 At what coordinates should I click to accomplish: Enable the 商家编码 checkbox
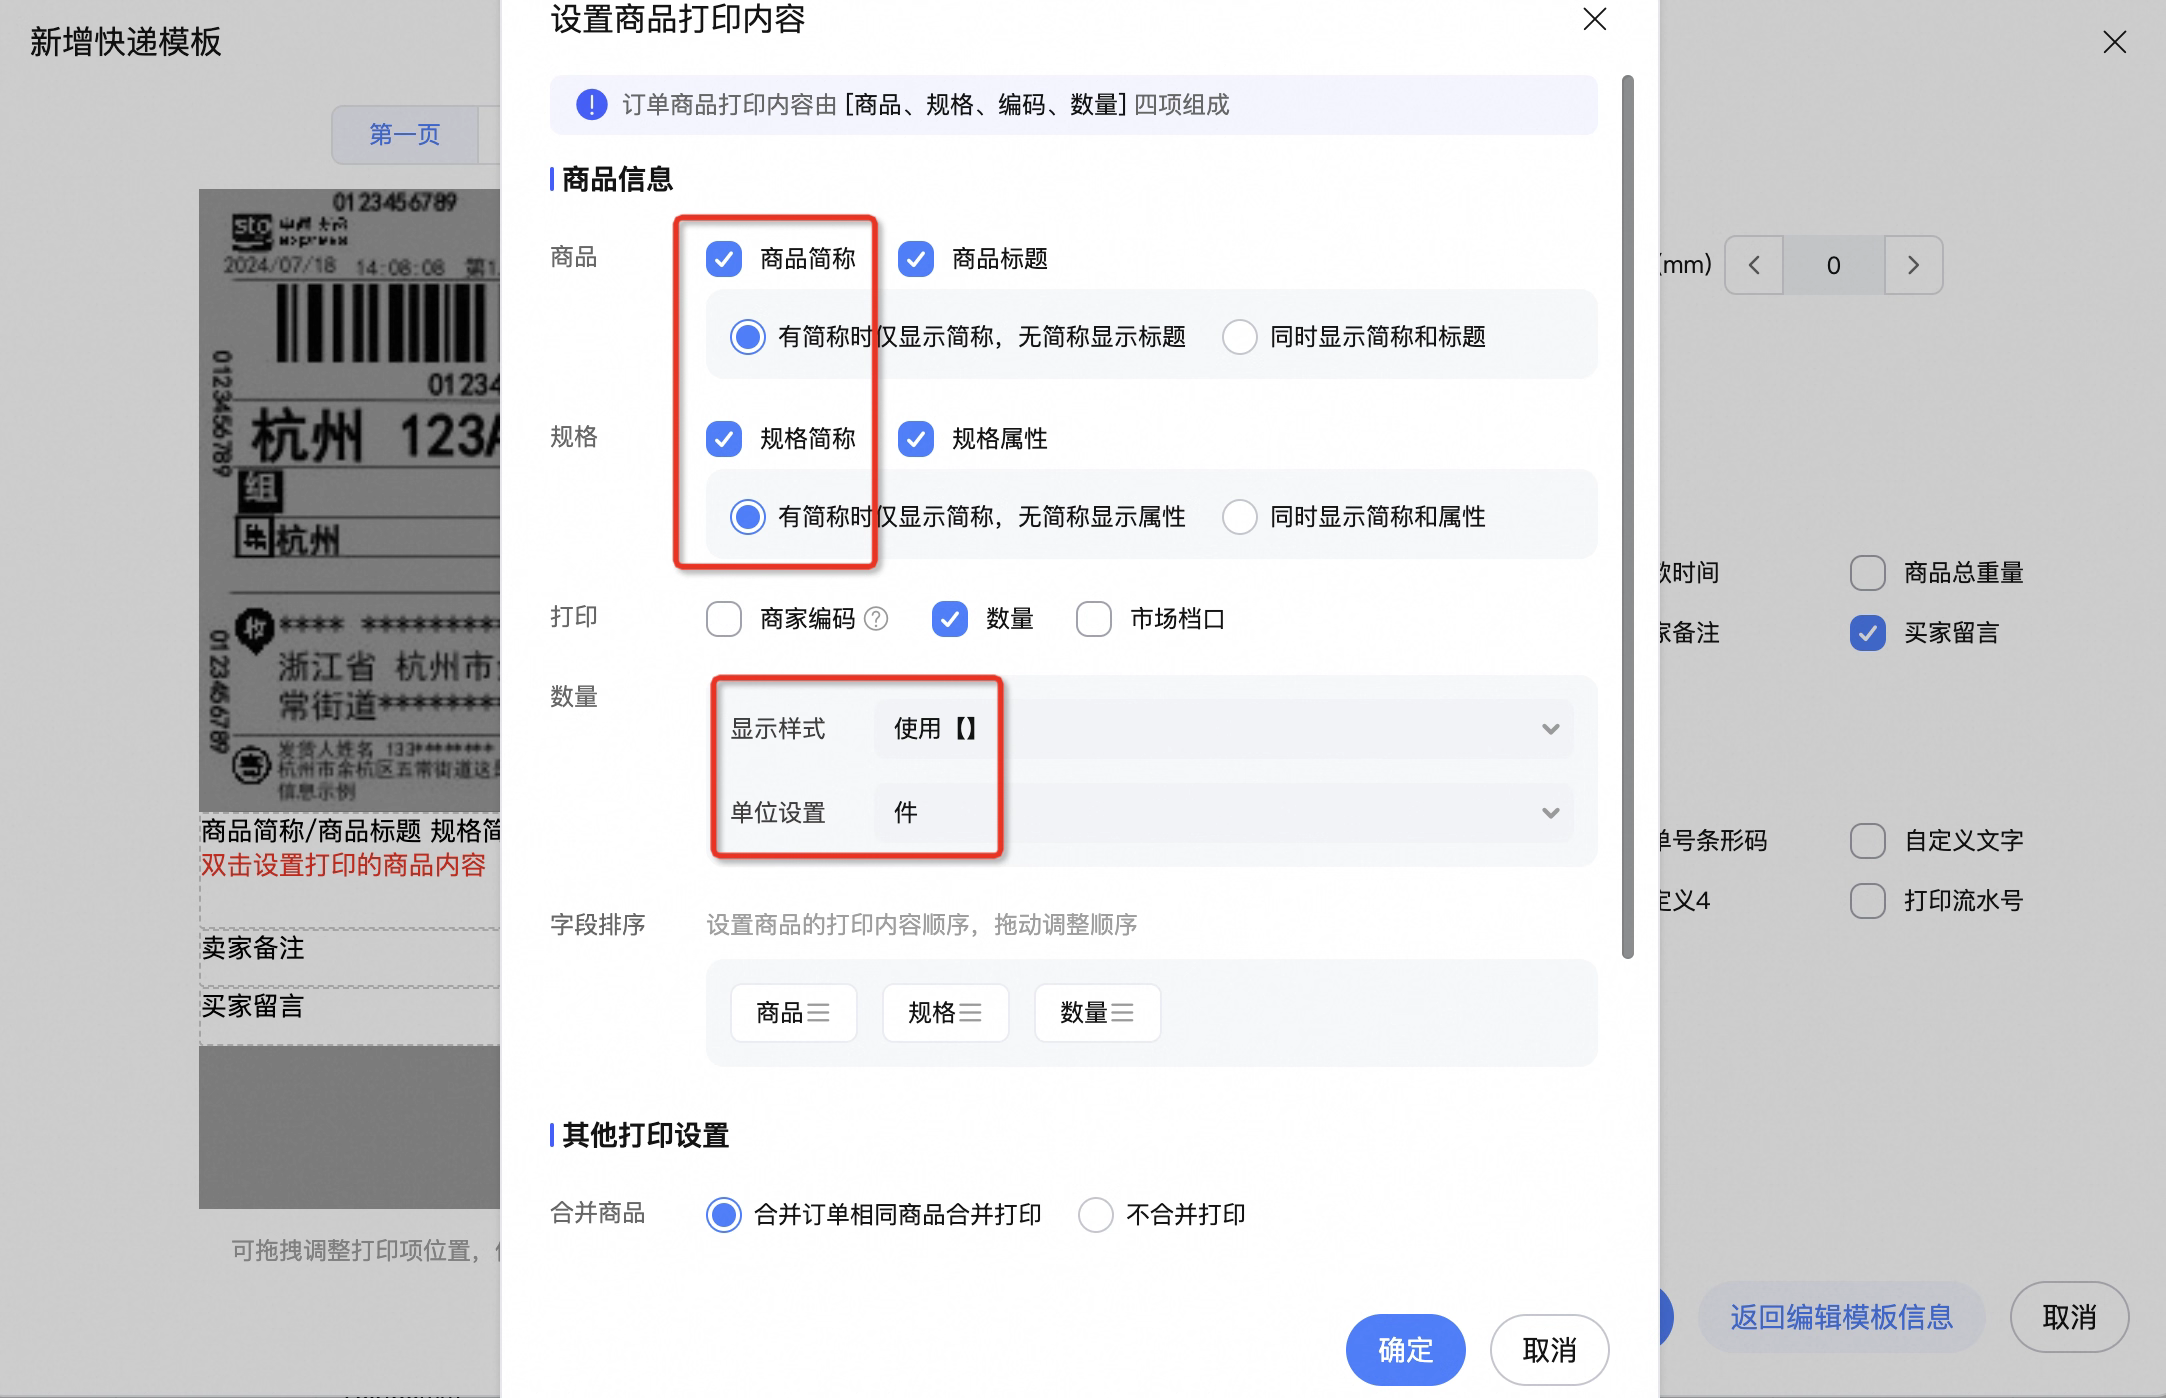click(724, 619)
